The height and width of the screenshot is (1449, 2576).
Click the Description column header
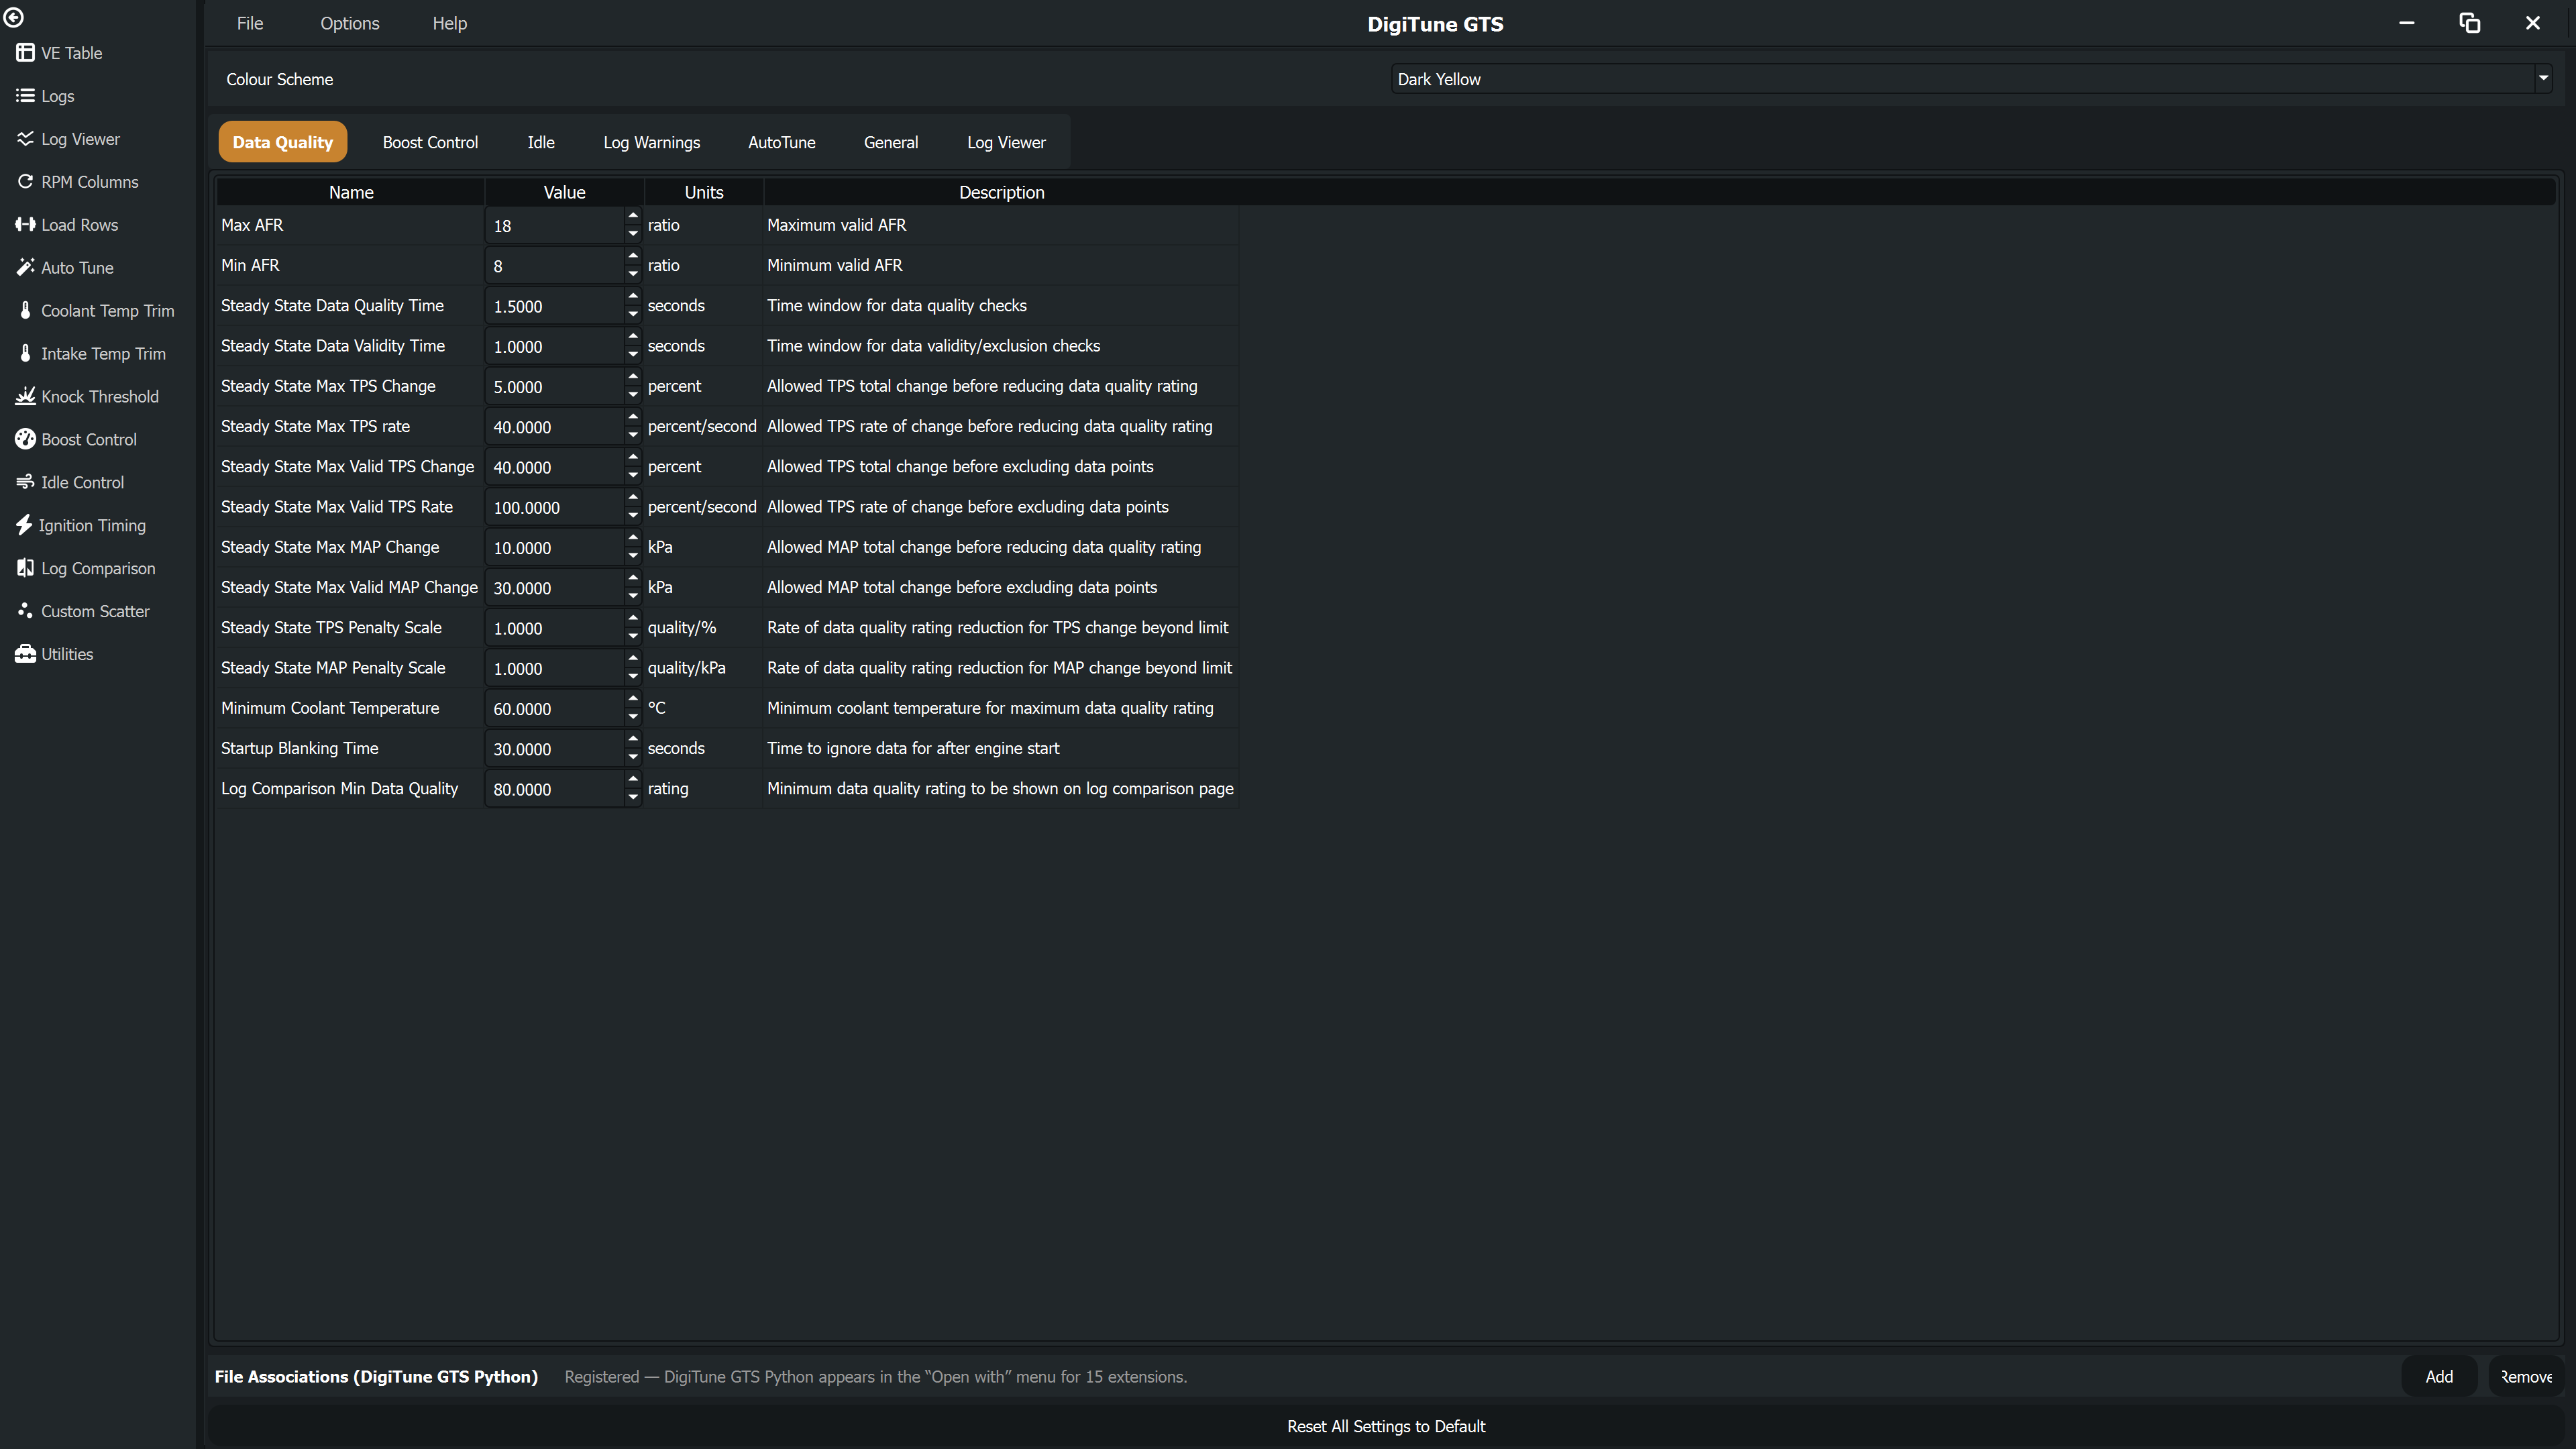1001,192
